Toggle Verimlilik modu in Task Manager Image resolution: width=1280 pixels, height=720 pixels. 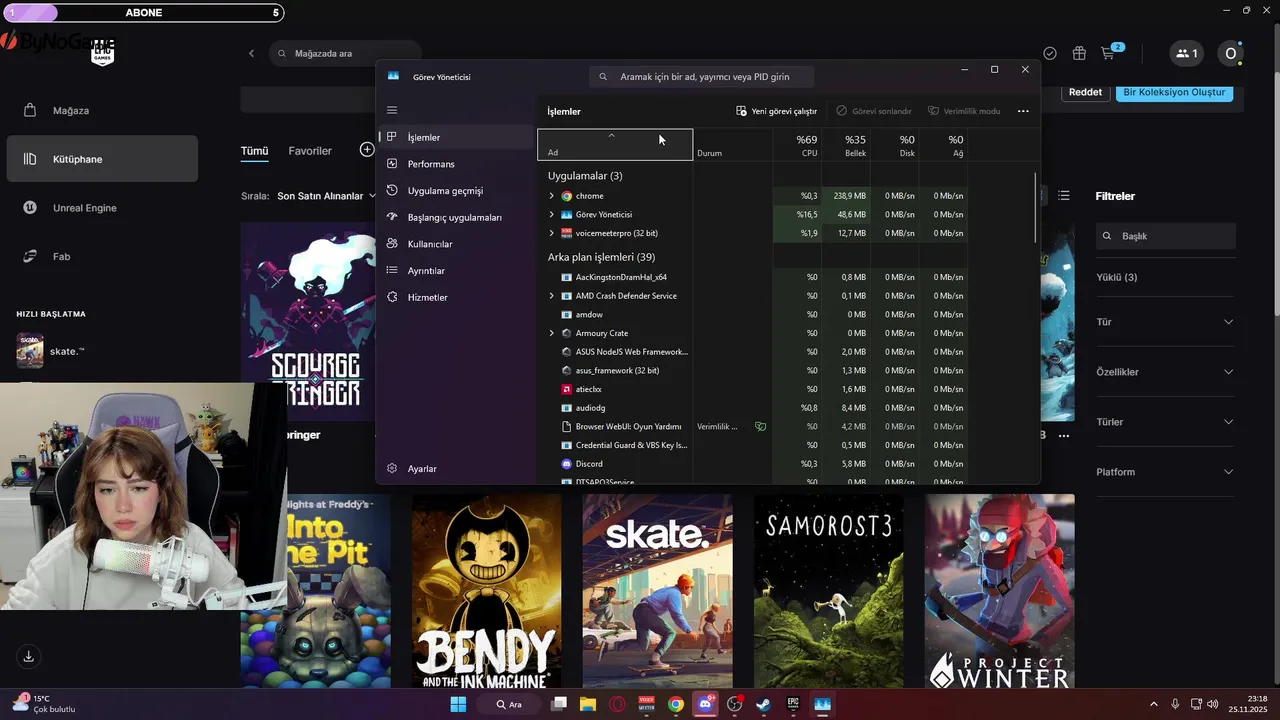pos(964,111)
